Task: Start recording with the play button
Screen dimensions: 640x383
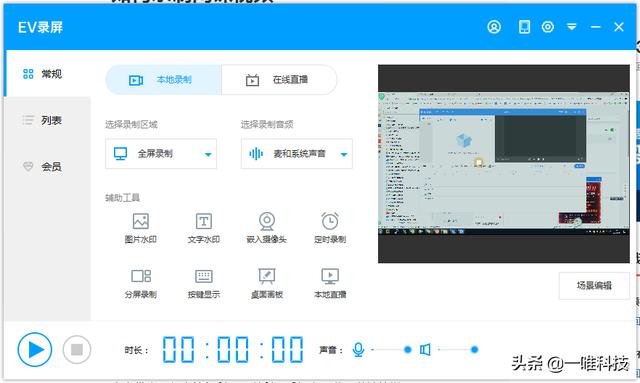Action: [35, 350]
